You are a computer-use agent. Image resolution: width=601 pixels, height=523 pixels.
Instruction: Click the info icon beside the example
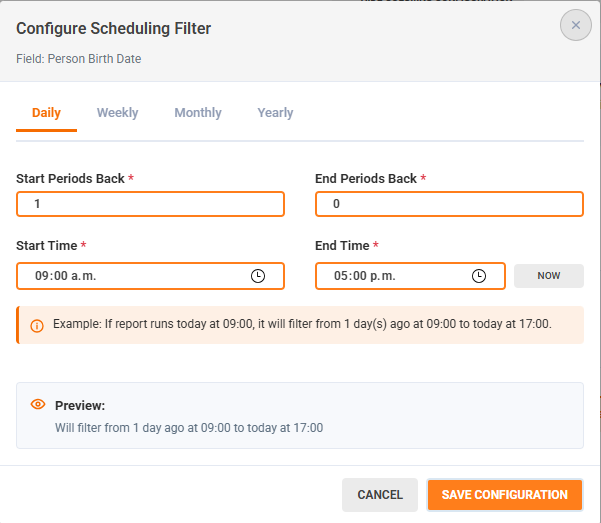tap(37, 325)
